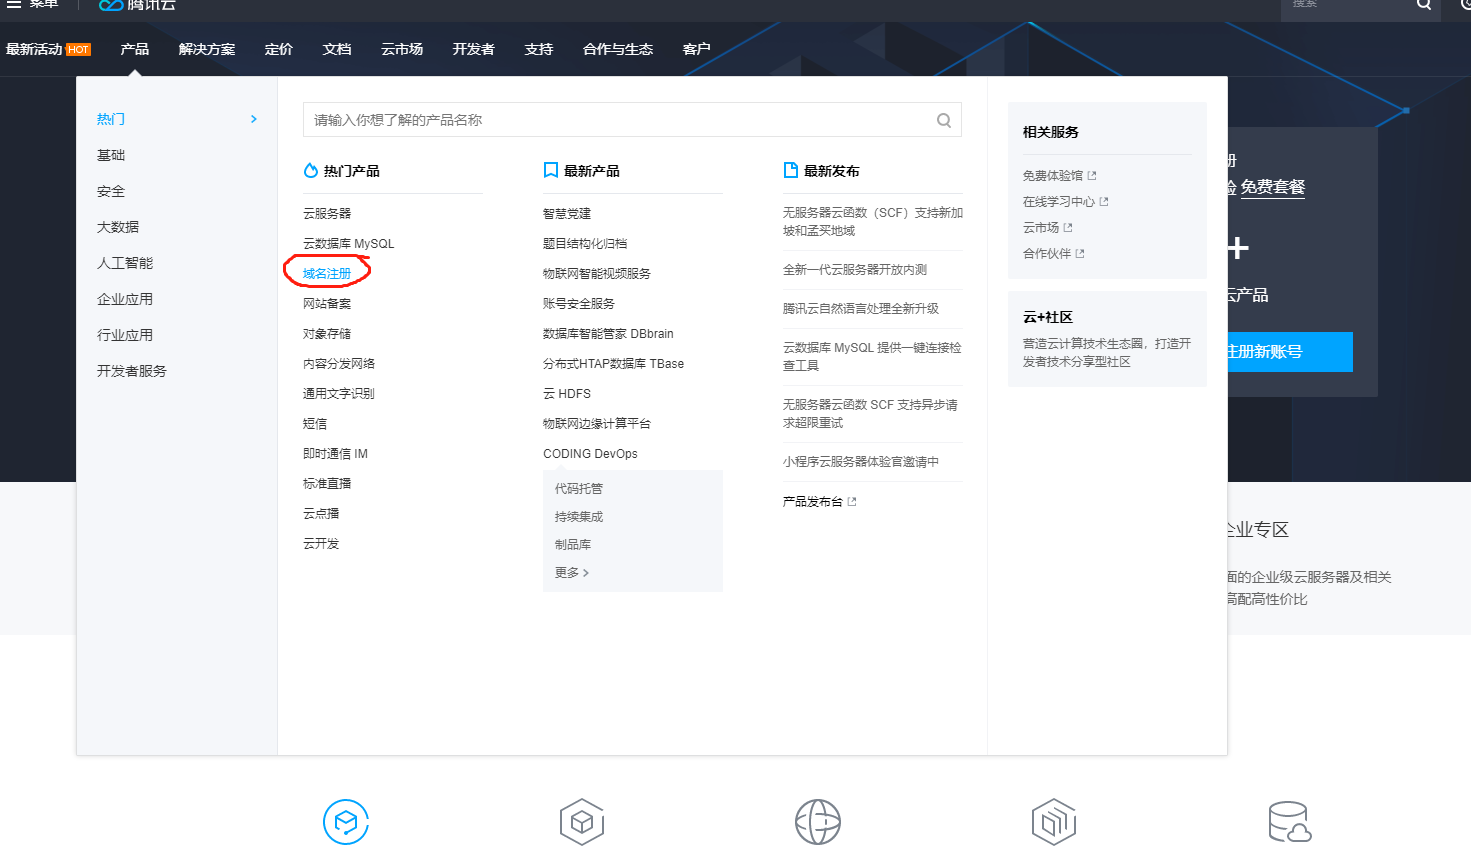Viewport: 1471px width, 861px height.
Task: Open the hamburger menu icon in the top bar
Action: (x=14, y=4)
